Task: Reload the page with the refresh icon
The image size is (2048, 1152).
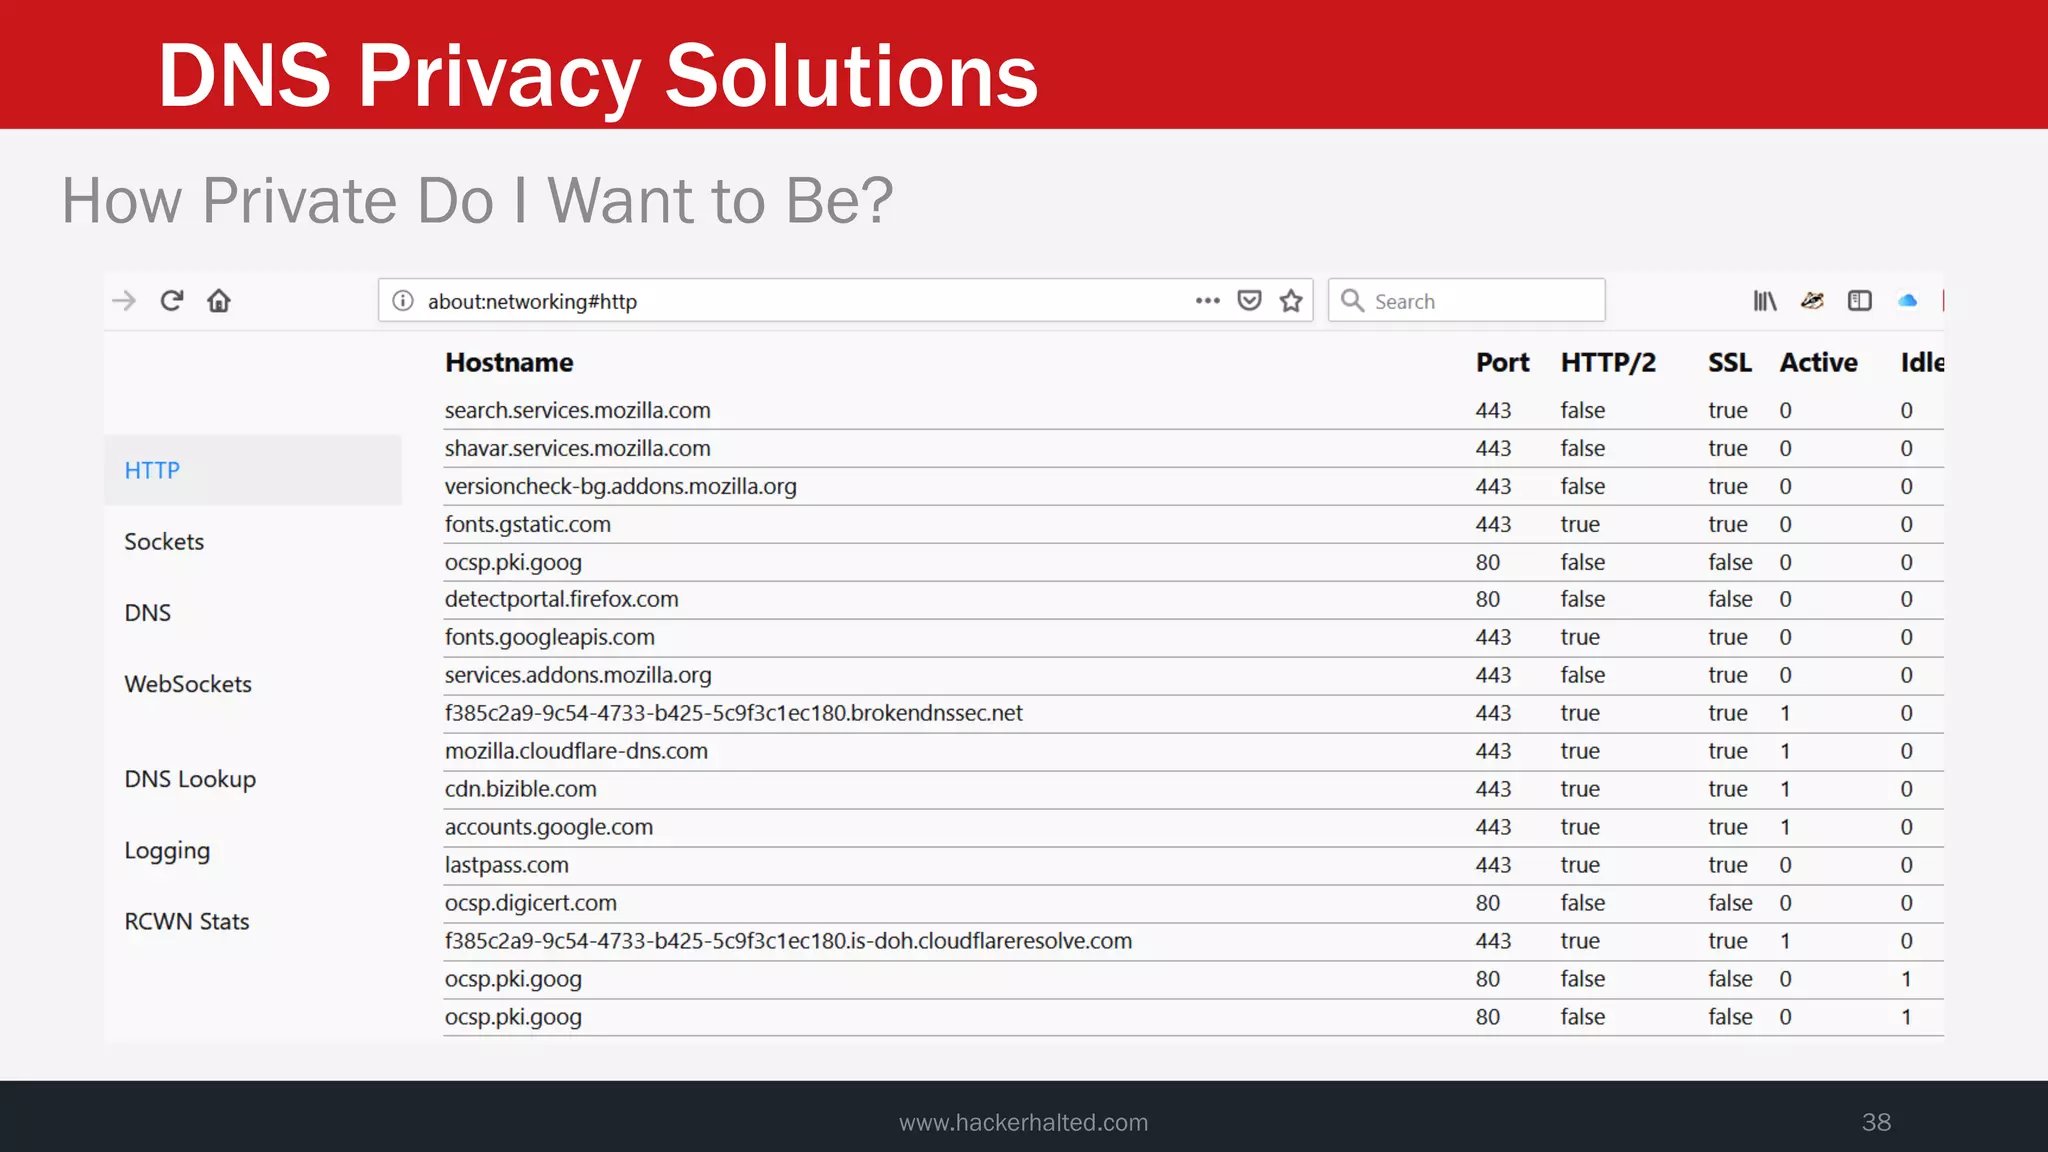Action: click(x=172, y=301)
